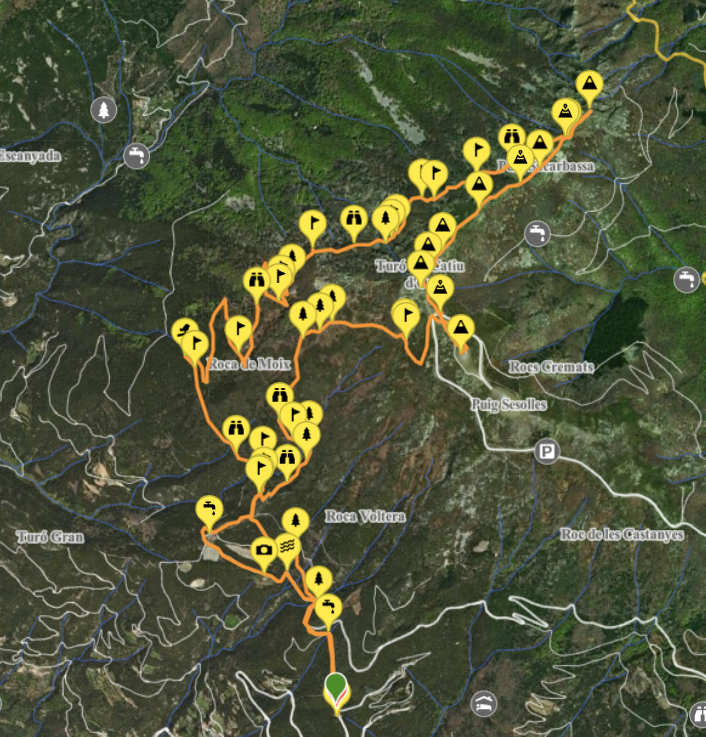Click yellow summit waypoint above Rocs Cremats
The width and height of the screenshot is (706, 737).
(x=461, y=330)
